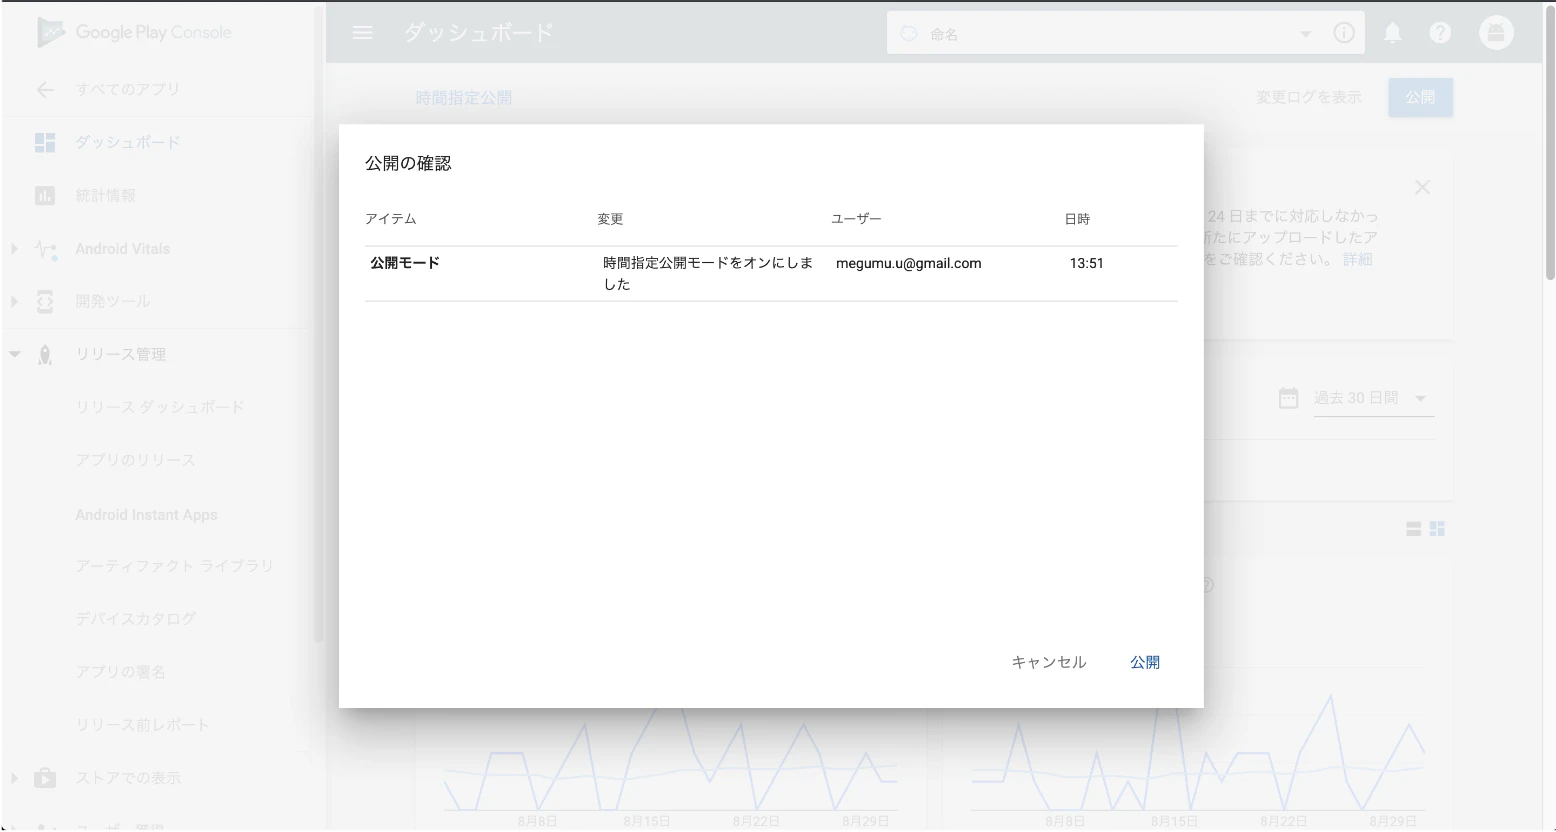Click 変更ログを表示
Image resolution: width=1556 pixels, height=832 pixels.
click(1309, 97)
